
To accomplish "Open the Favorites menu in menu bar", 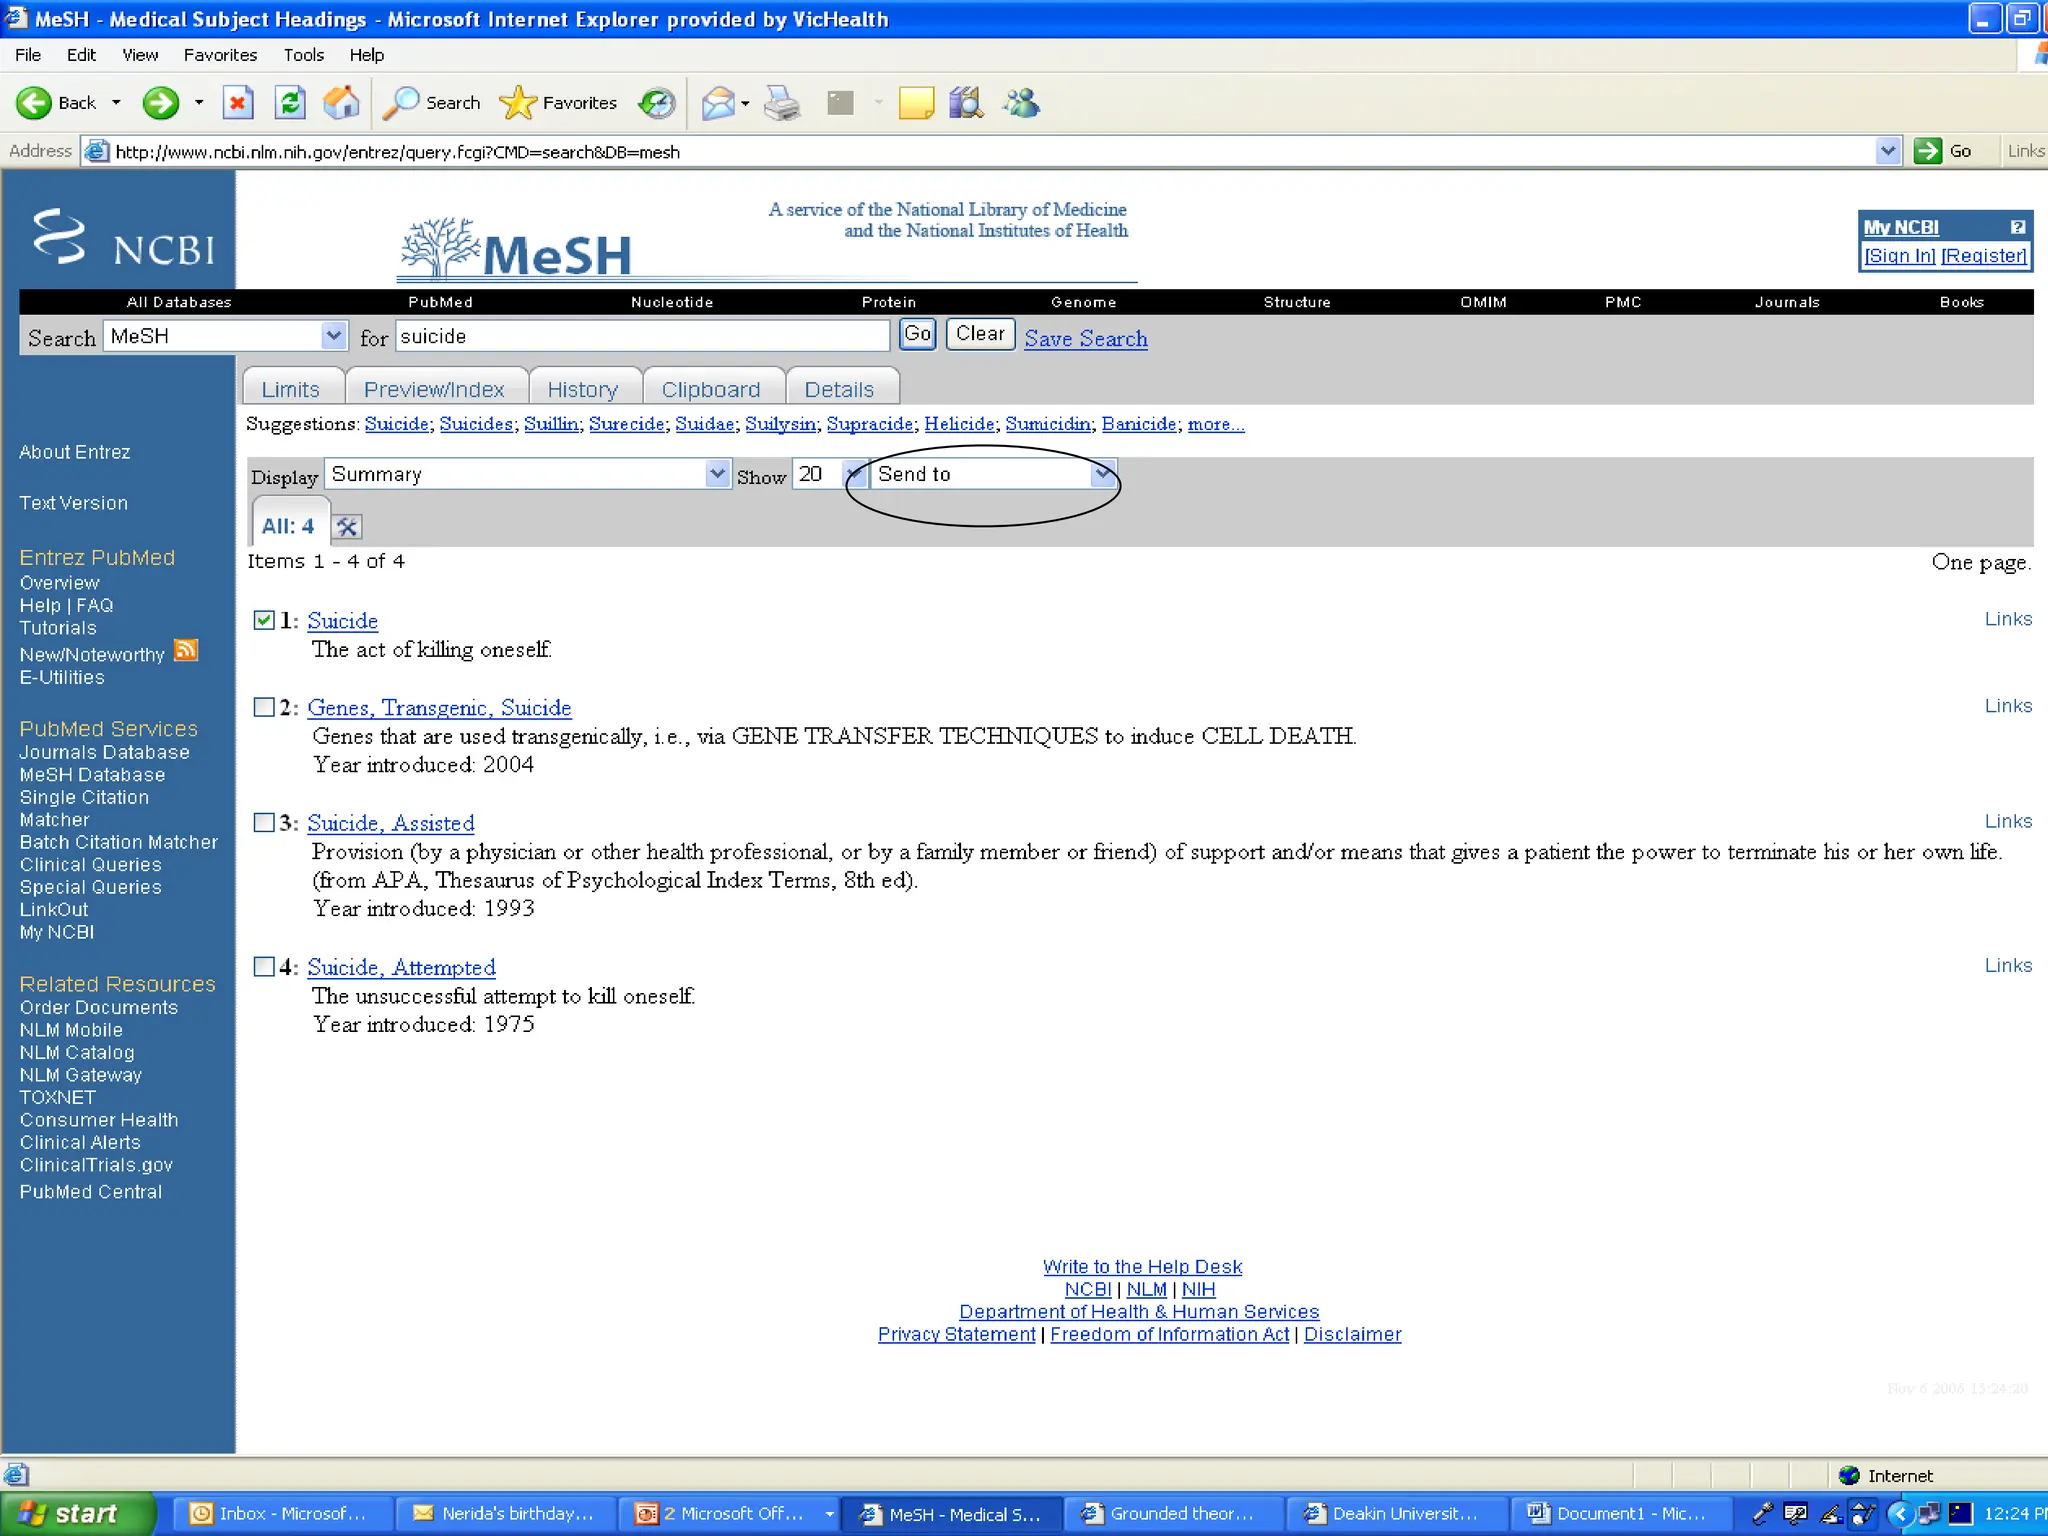I will coord(220,55).
